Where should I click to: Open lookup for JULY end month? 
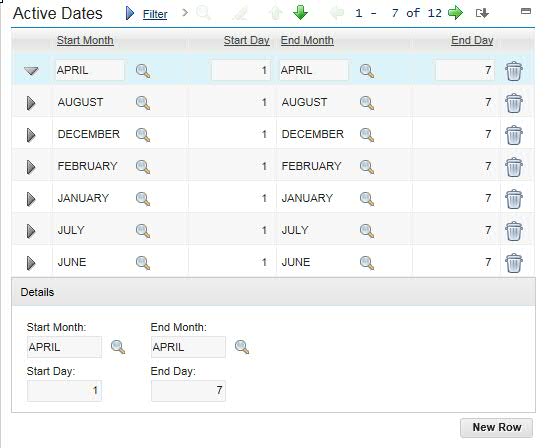(x=367, y=231)
